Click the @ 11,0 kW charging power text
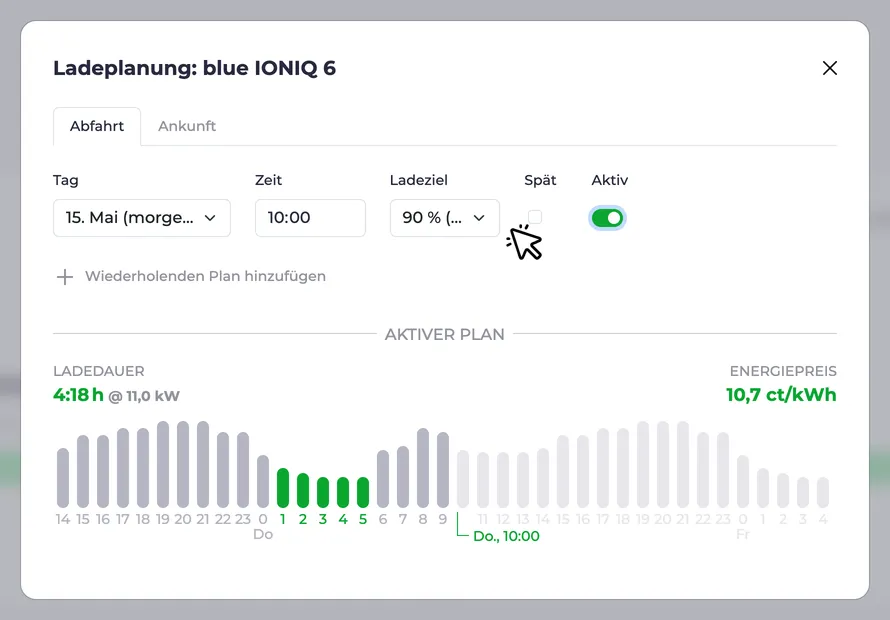The height and width of the screenshot is (620, 890). [144, 396]
